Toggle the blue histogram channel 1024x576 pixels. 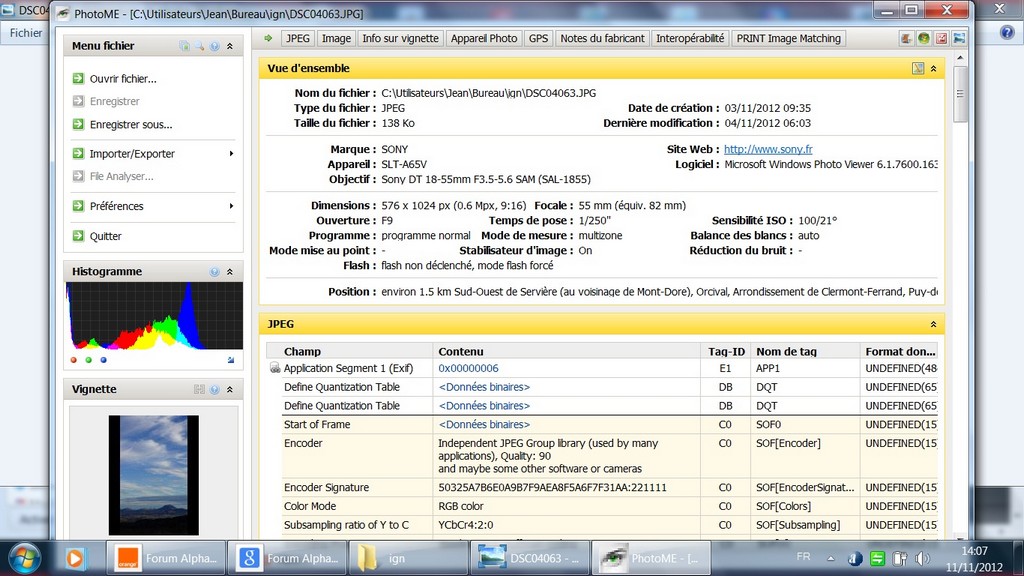pyautogui.click(x=103, y=360)
